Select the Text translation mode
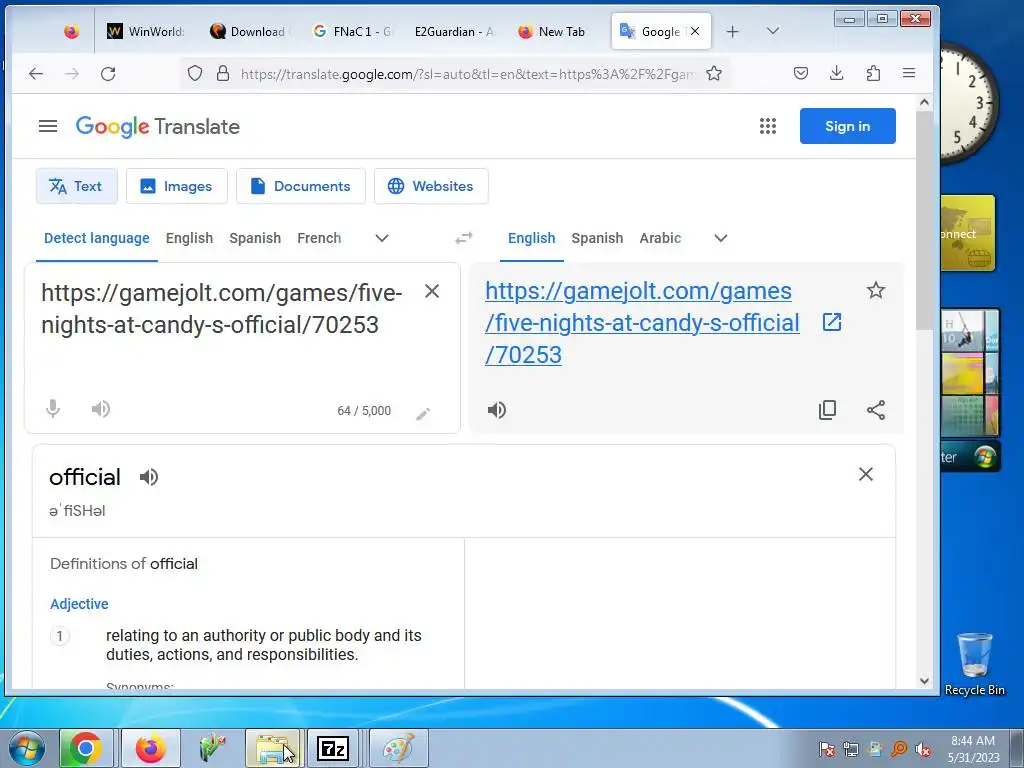The width and height of the screenshot is (1024, 768). (x=76, y=186)
